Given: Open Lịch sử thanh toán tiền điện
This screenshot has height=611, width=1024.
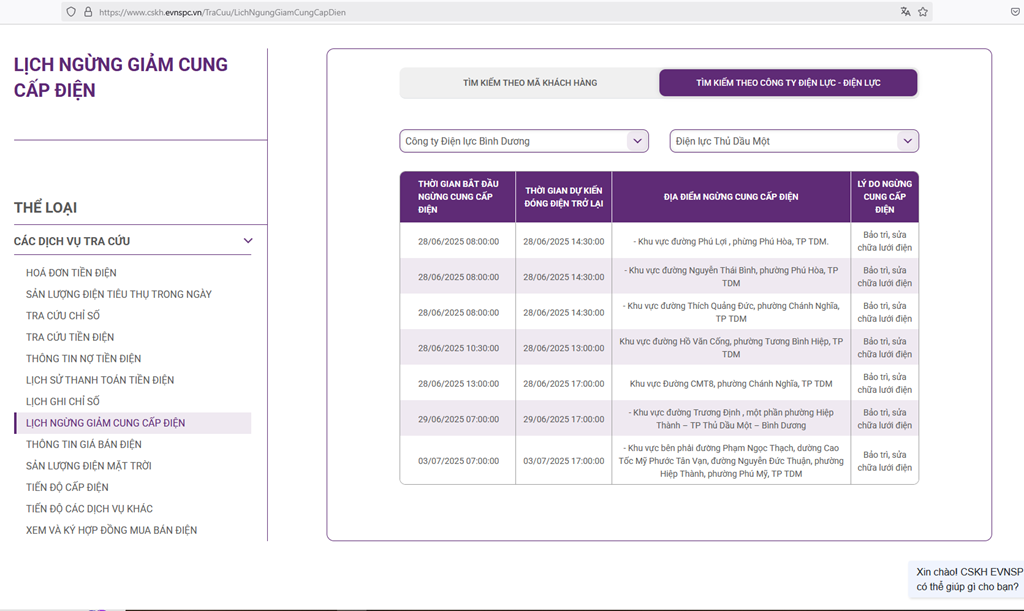Looking at the screenshot, I should pos(100,380).
